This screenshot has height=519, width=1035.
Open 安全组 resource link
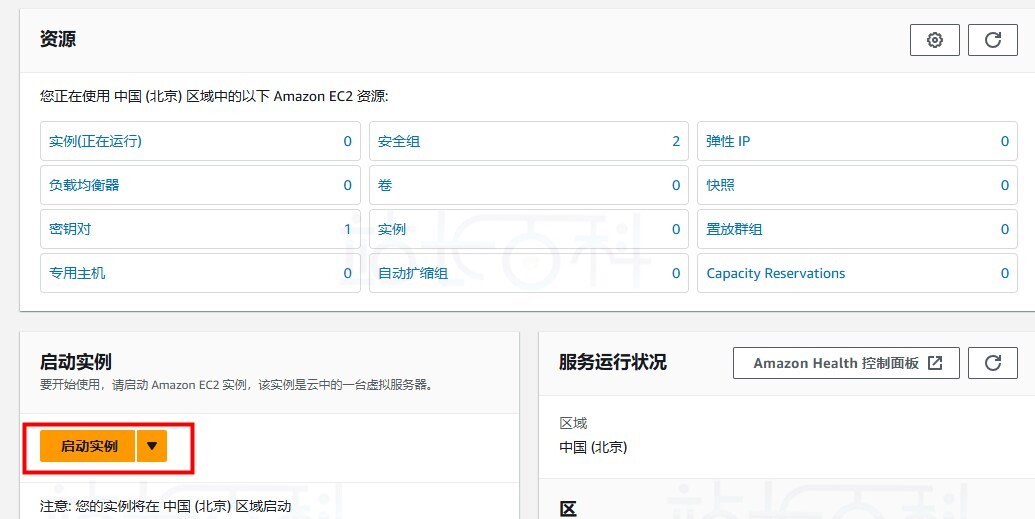pos(399,141)
